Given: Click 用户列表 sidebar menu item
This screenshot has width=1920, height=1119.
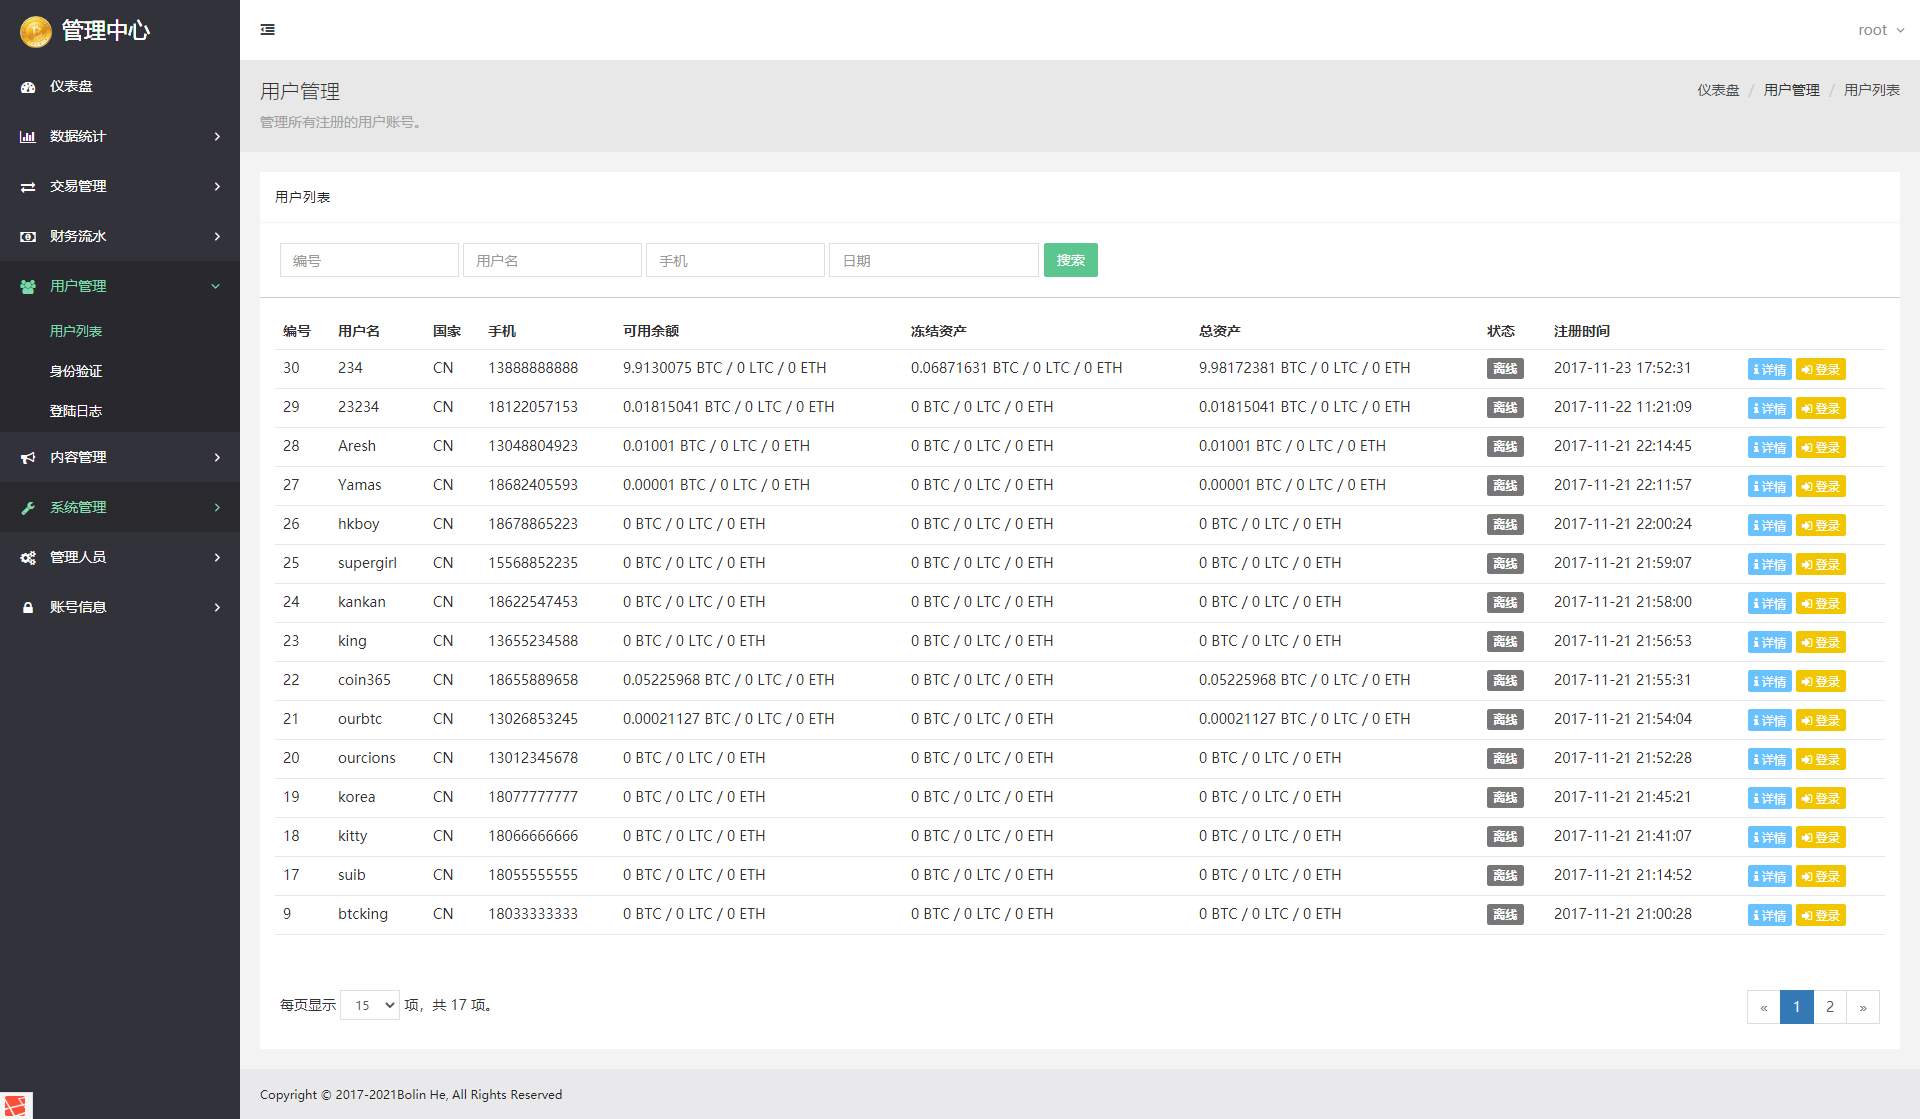Looking at the screenshot, I should (x=76, y=329).
